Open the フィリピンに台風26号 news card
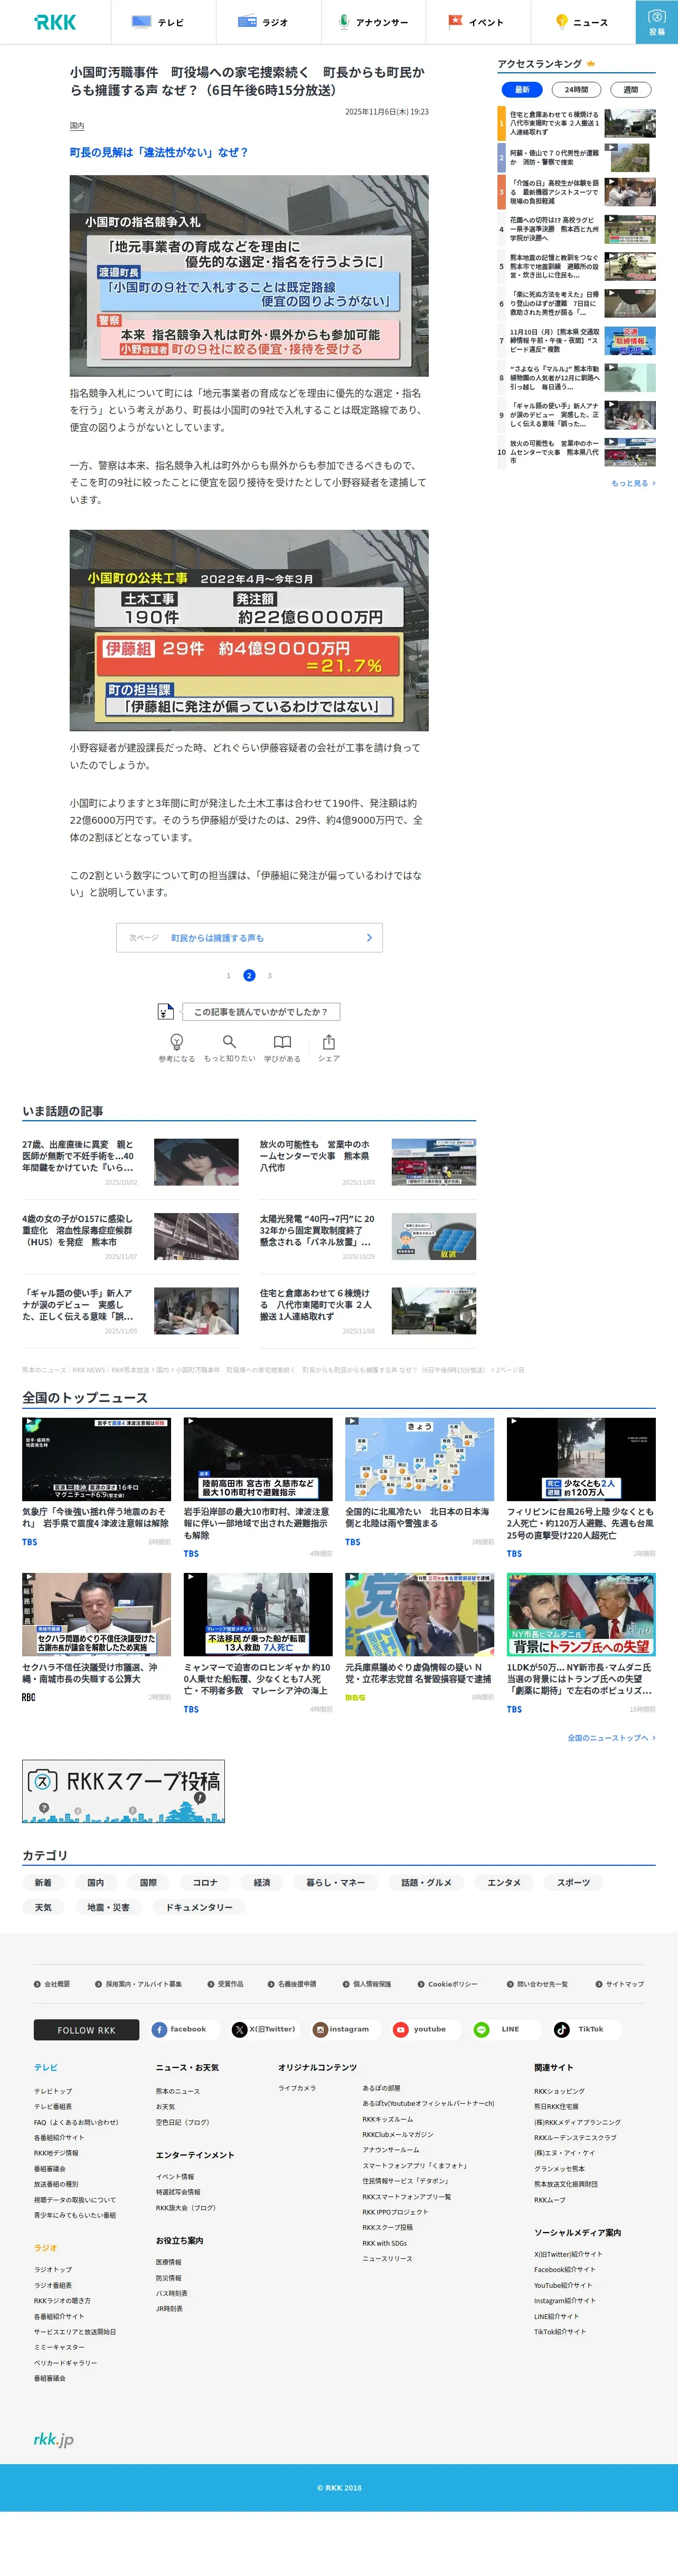 581,1488
